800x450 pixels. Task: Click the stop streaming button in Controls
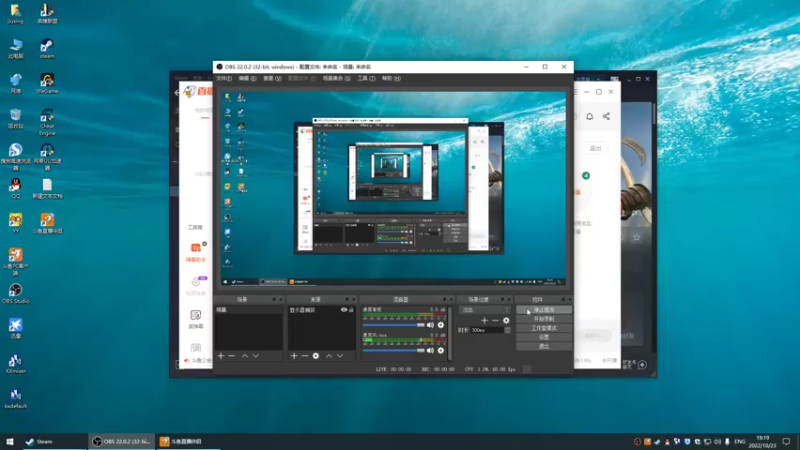(544, 310)
